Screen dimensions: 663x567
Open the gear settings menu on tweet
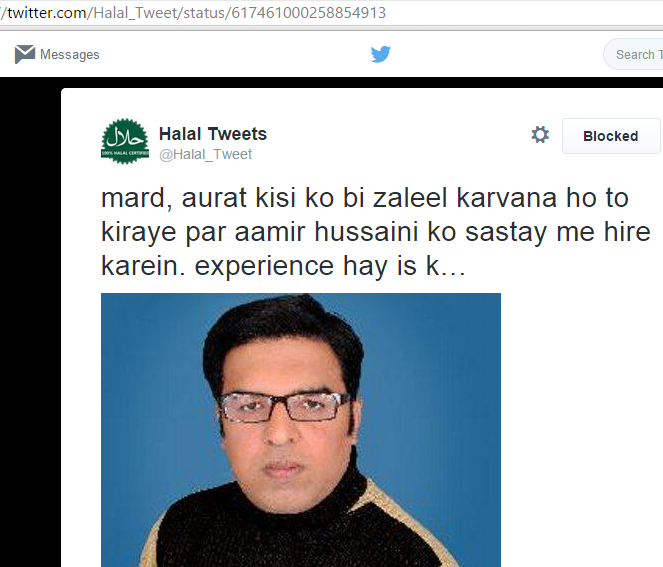click(540, 135)
